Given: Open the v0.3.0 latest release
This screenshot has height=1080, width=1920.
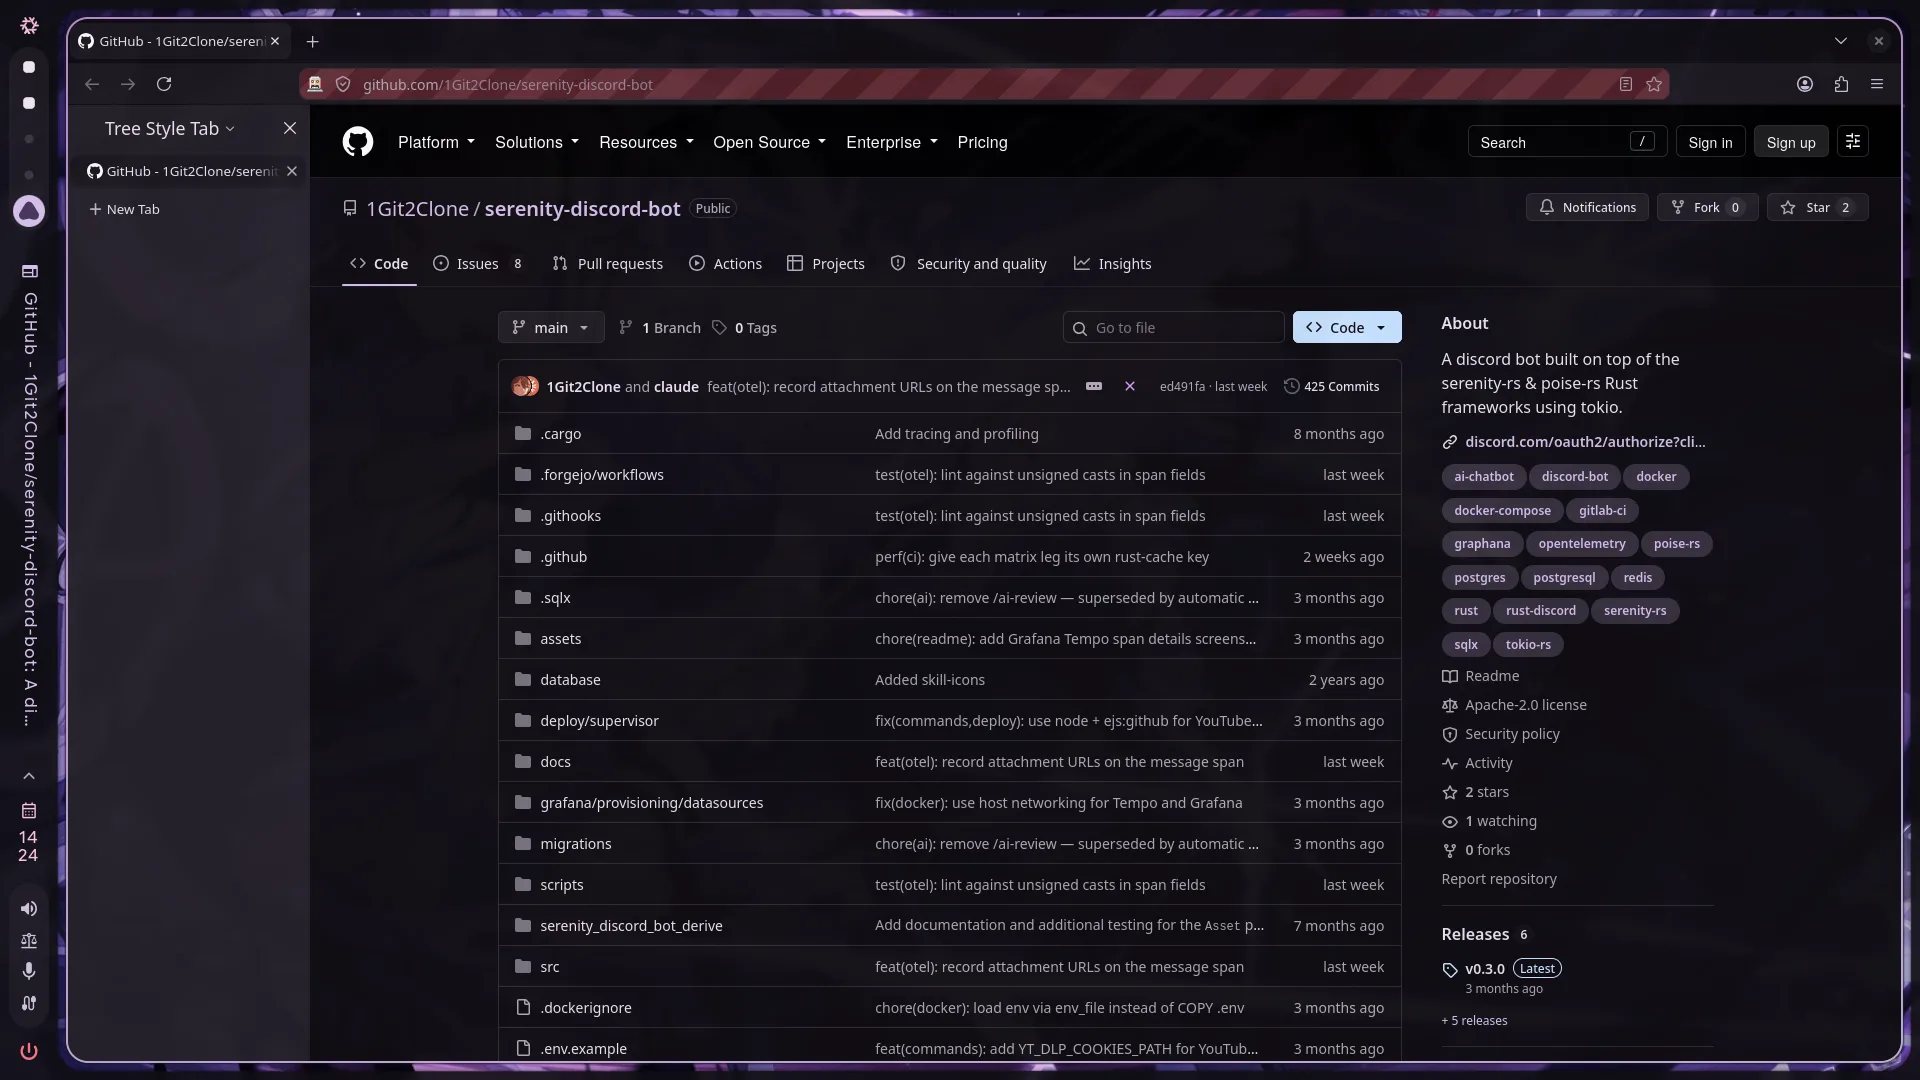Looking at the screenshot, I should point(1485,968).
